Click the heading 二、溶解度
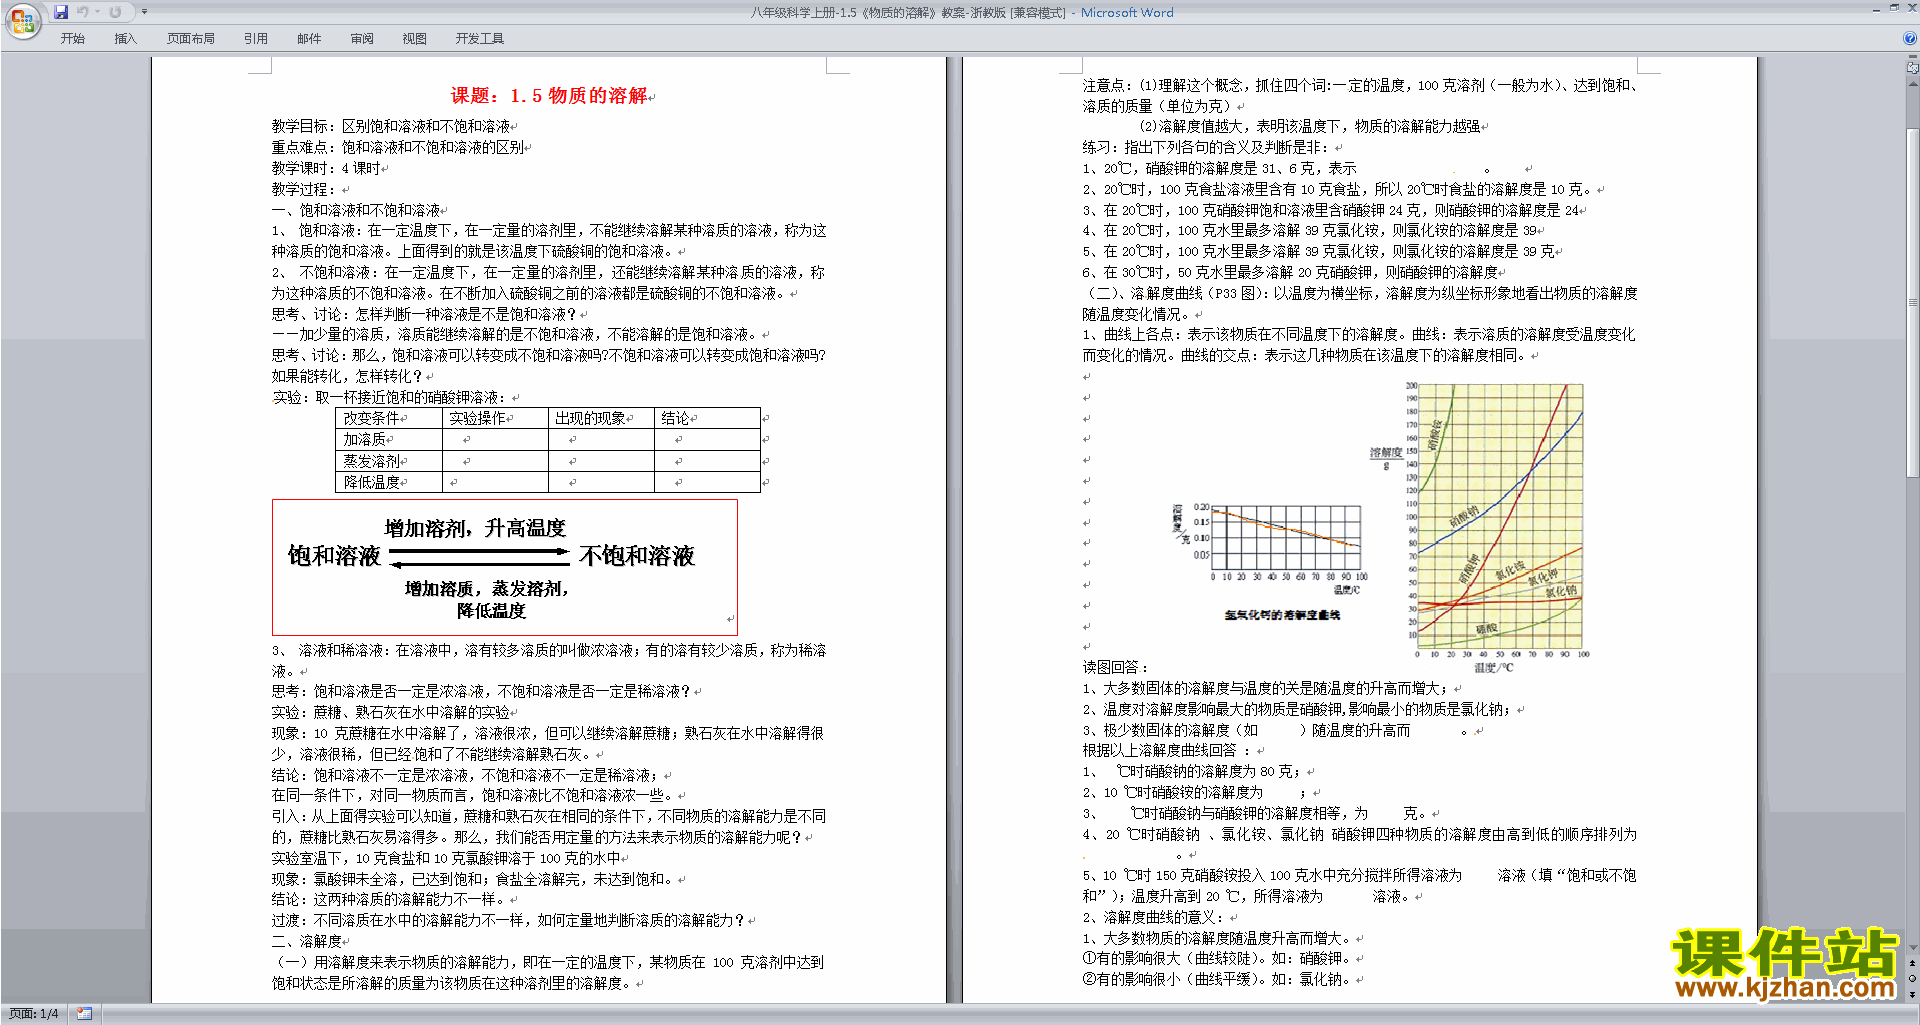Viewport: 1920px width, 1025px height. pos(309,941)
